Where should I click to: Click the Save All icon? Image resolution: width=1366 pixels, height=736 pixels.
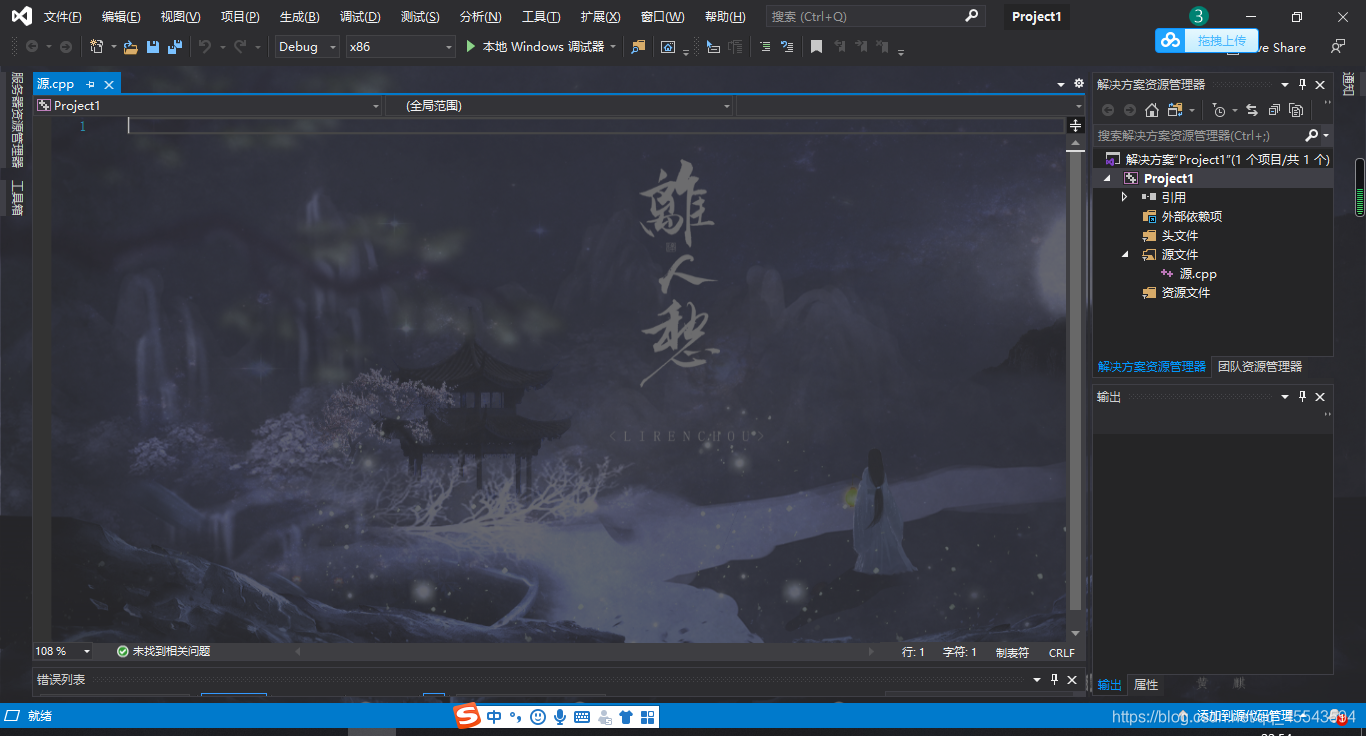coord(175,46)
